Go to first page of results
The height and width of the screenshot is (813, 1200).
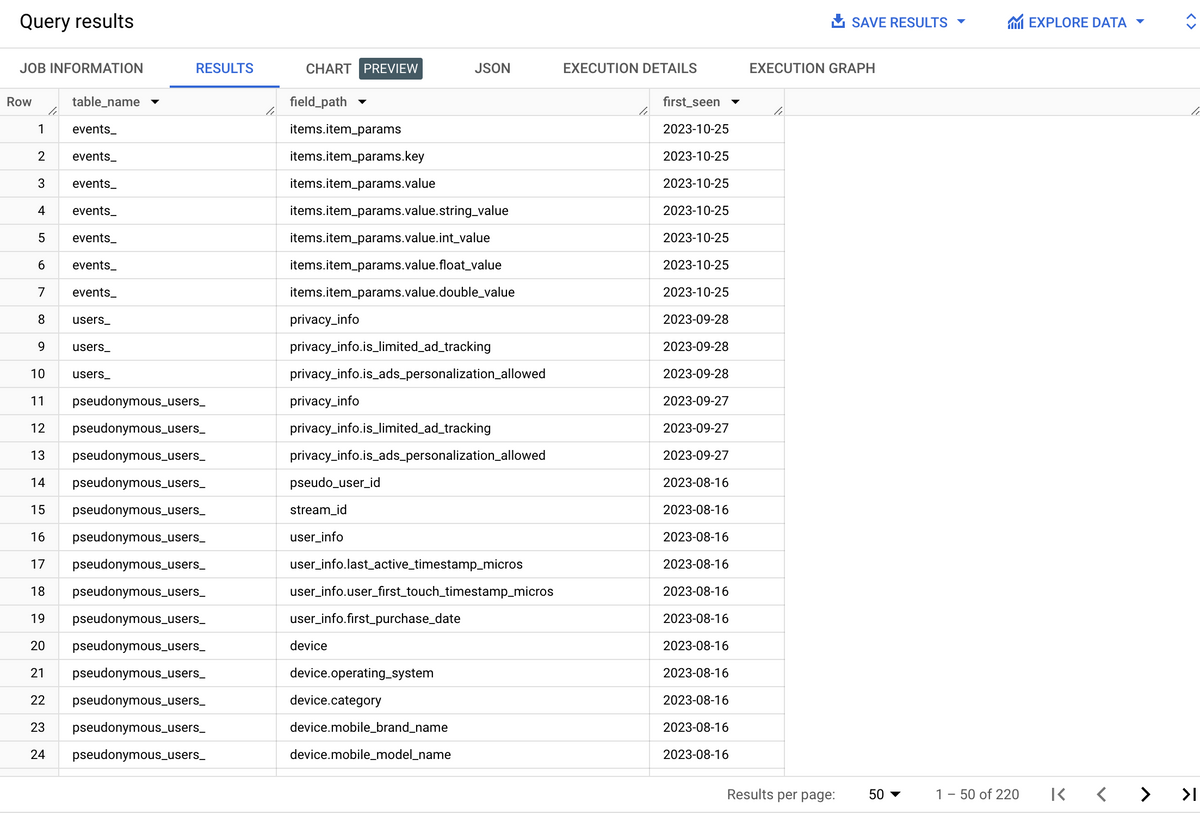1058,794
